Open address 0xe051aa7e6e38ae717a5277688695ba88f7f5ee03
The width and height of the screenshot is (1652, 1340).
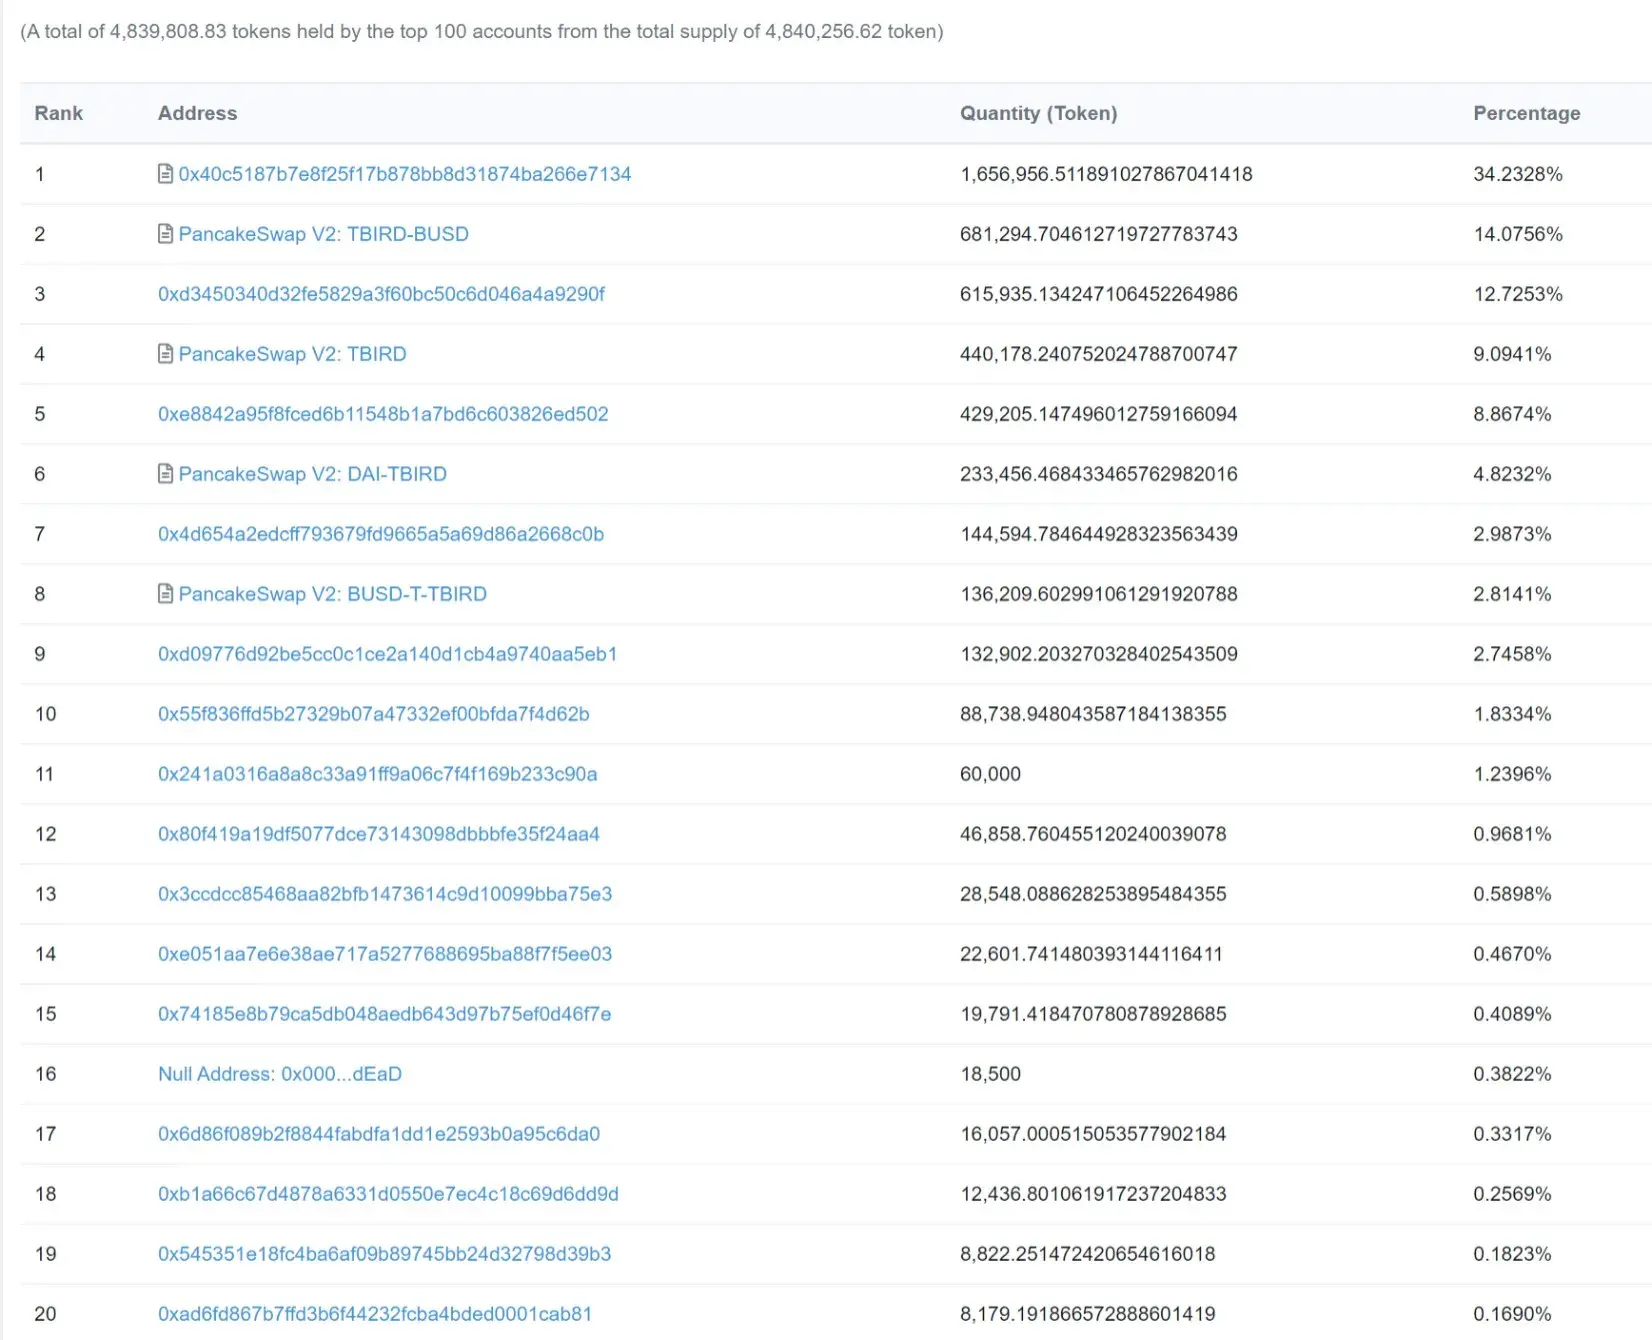tap(385, 954)
